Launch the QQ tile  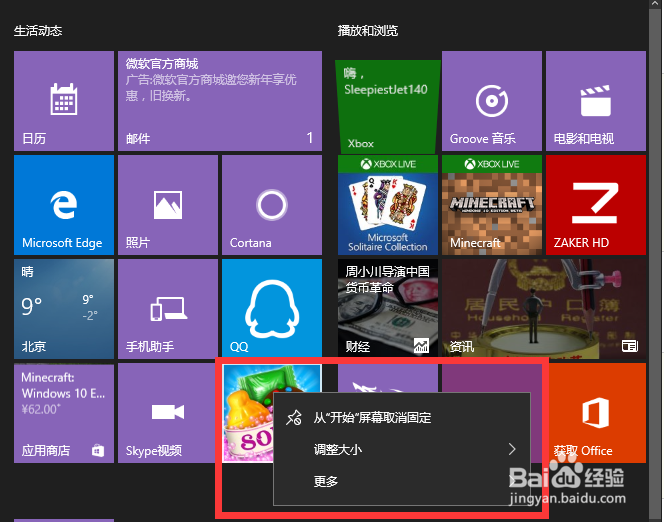[x=272, y=309]
